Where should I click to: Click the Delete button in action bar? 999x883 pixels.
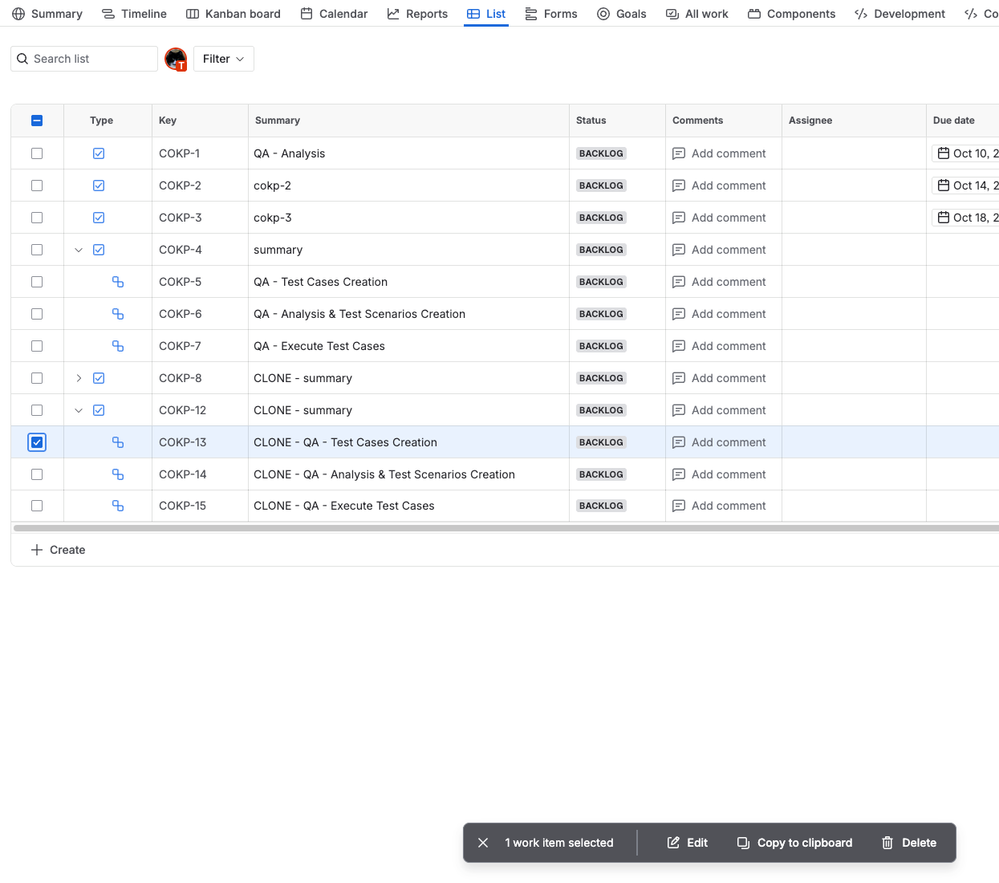point(909,843)
